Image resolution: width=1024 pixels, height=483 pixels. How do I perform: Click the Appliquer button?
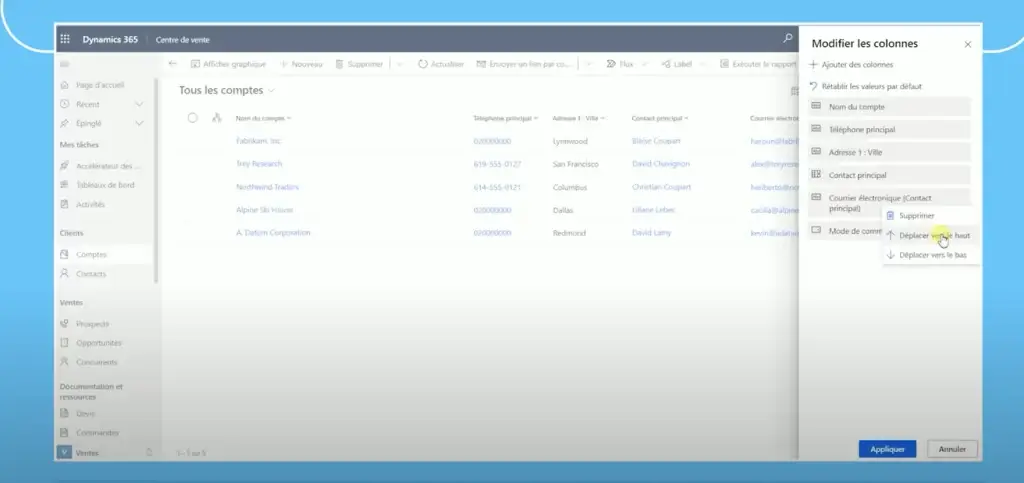(887, 449)
